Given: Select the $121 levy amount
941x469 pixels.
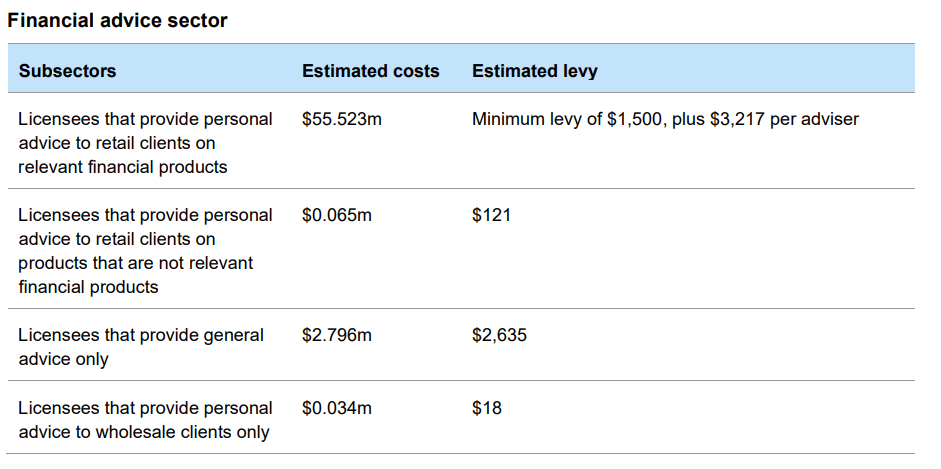Looking at the screenshot, I should pyautogui.click(x=491, y=215).
